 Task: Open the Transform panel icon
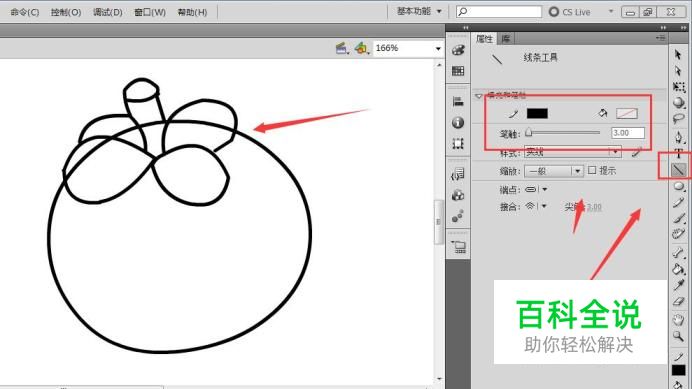[458, 144]
